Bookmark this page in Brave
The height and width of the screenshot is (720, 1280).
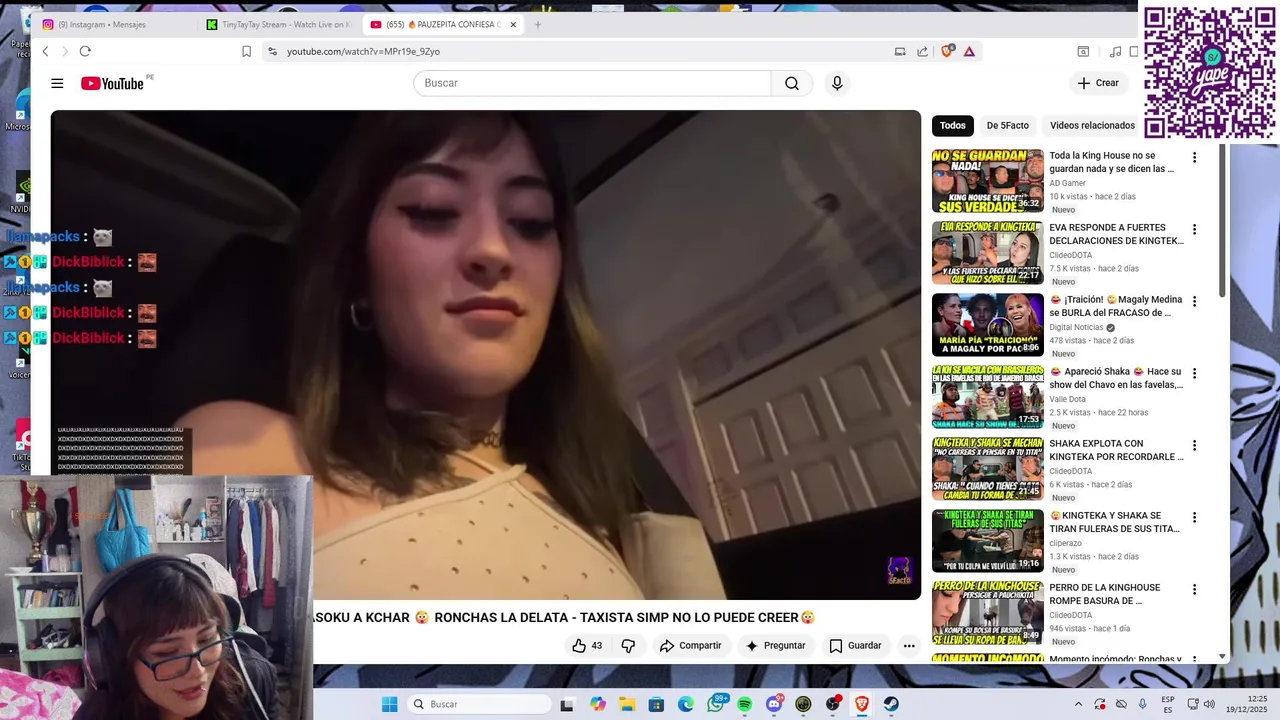tap(246, 52)
